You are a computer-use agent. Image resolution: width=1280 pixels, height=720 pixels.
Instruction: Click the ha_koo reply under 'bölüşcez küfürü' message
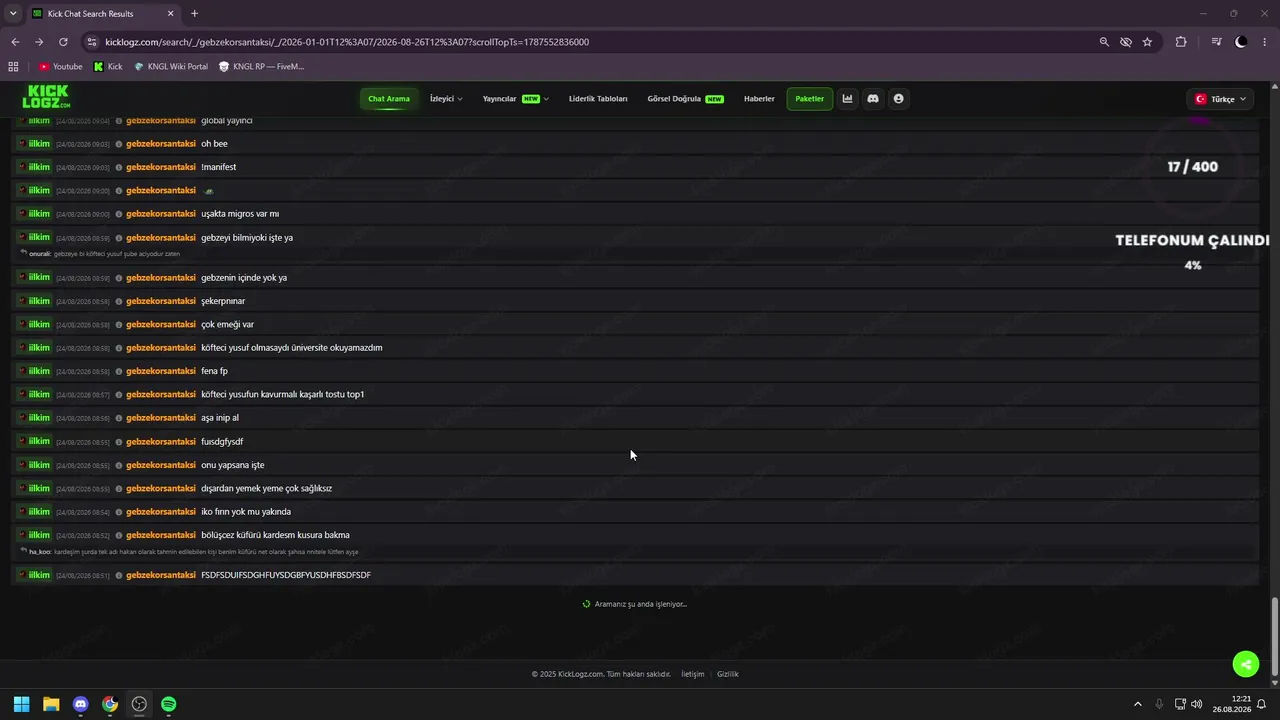click(x=189, y=552)
